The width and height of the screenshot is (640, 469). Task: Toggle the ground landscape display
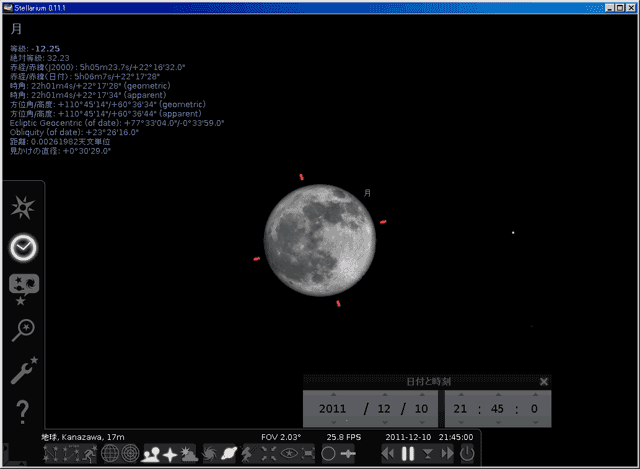point(151,454)
